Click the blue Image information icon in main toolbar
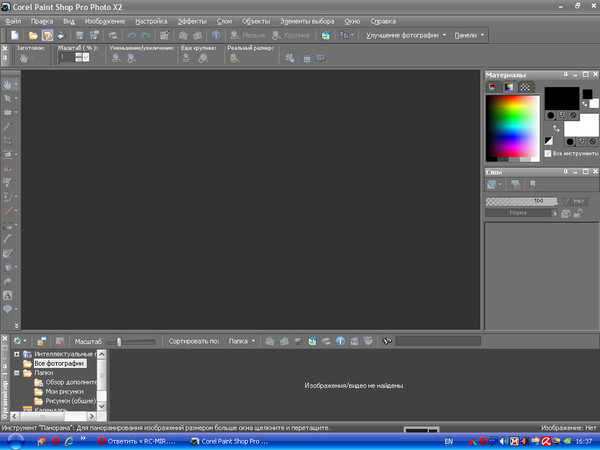 click(216, 35)
